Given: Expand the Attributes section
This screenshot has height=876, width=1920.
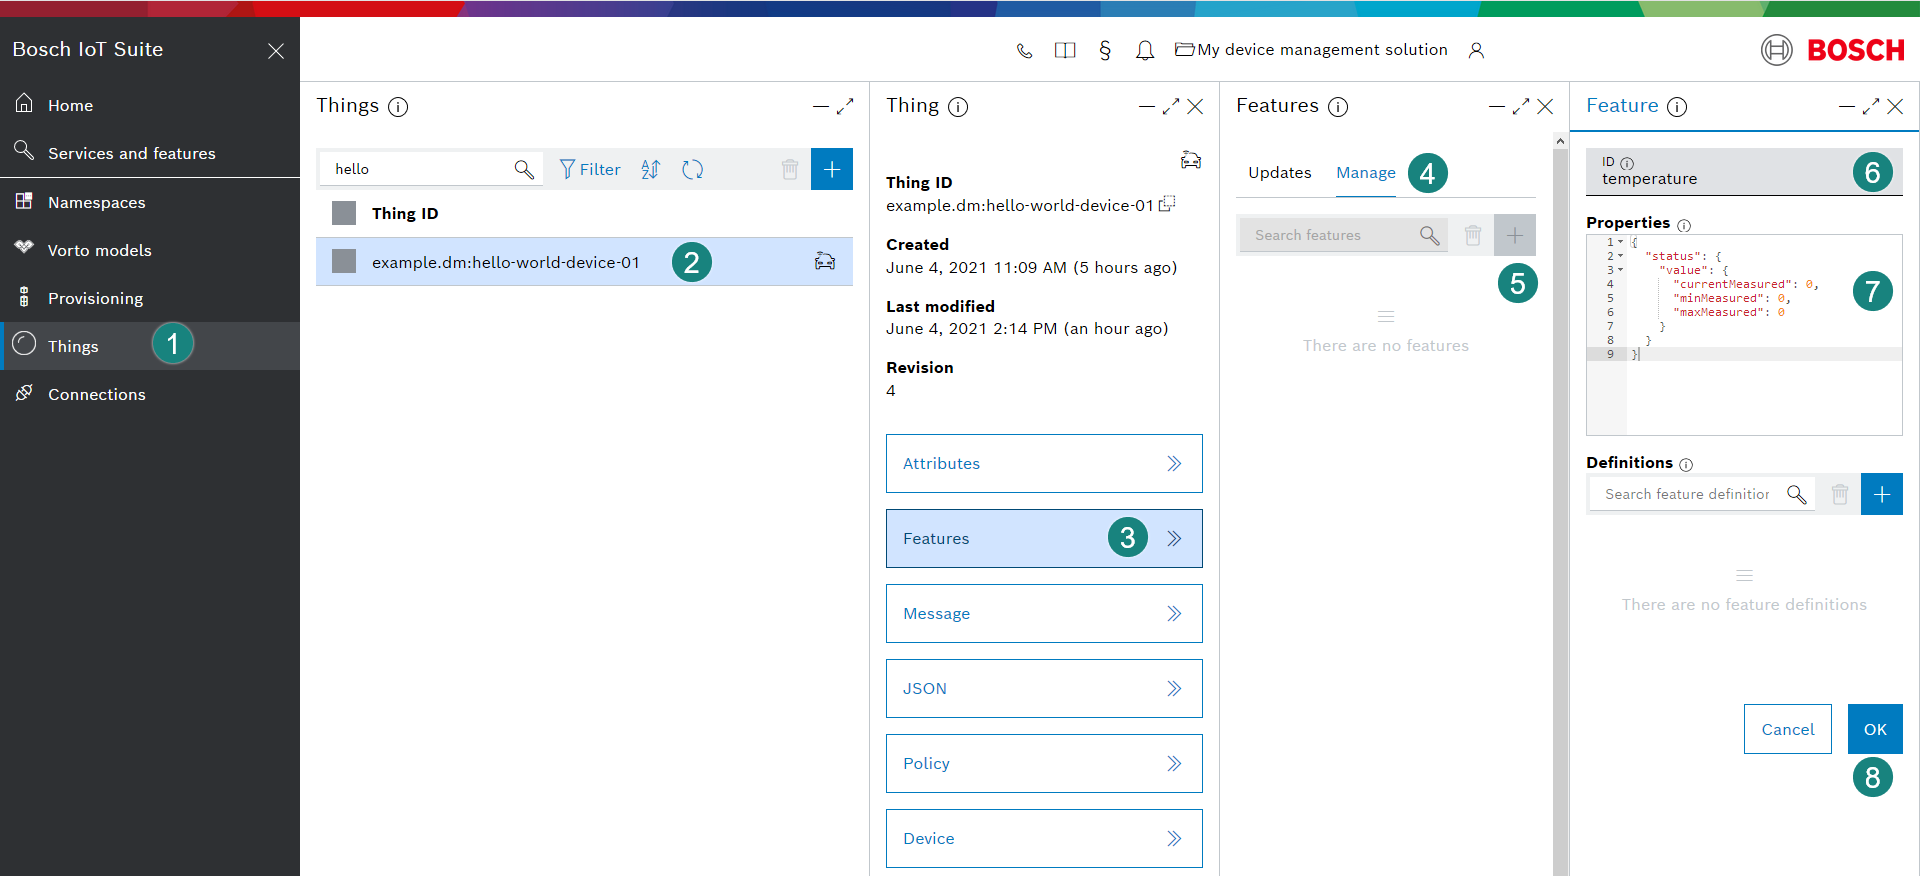Looking at the screenshot, I should point(1044,463).
